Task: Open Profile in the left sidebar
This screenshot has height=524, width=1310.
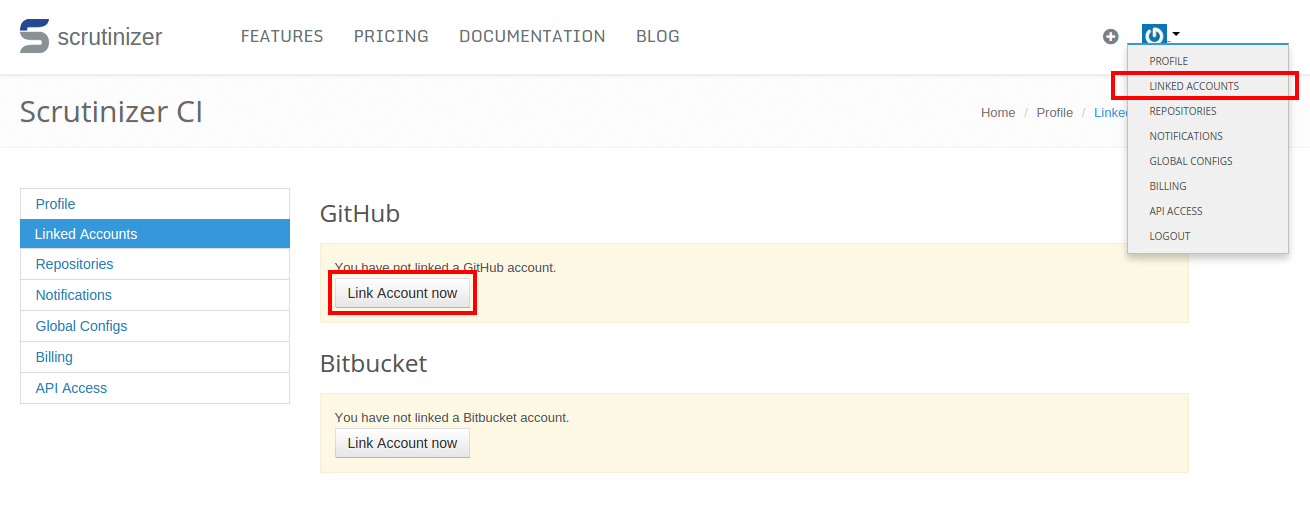Action: 56,204
